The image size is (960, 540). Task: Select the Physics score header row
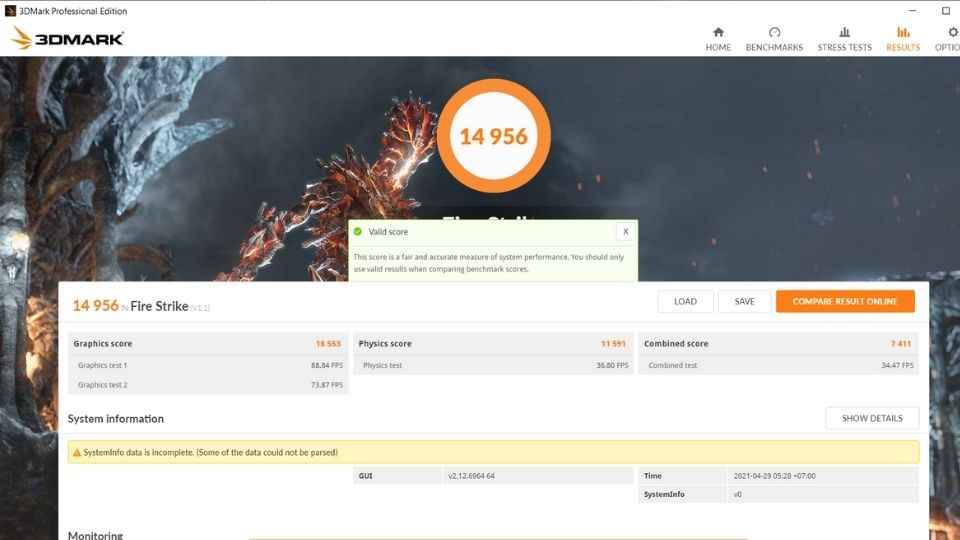pos(493,343)
